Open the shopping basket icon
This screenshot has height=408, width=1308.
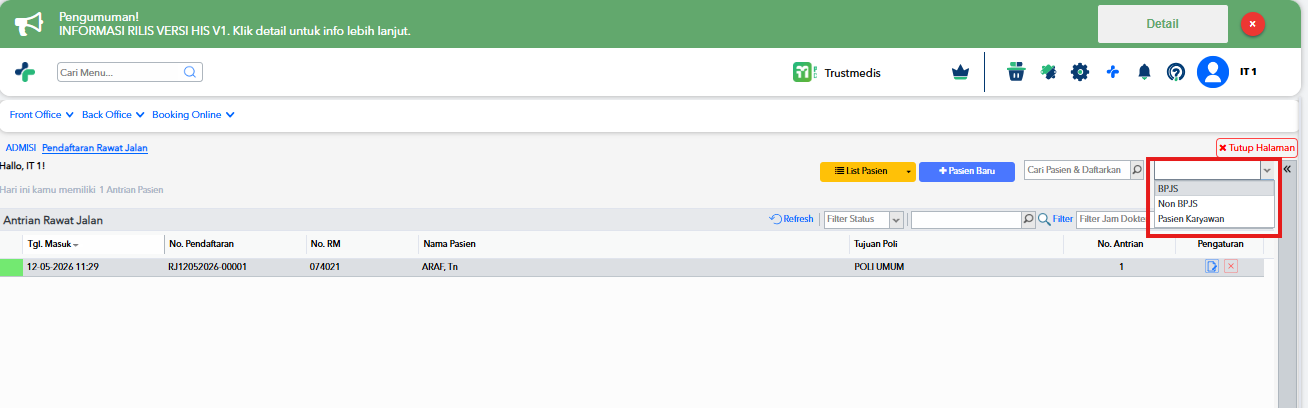[x=1016, y=72]
